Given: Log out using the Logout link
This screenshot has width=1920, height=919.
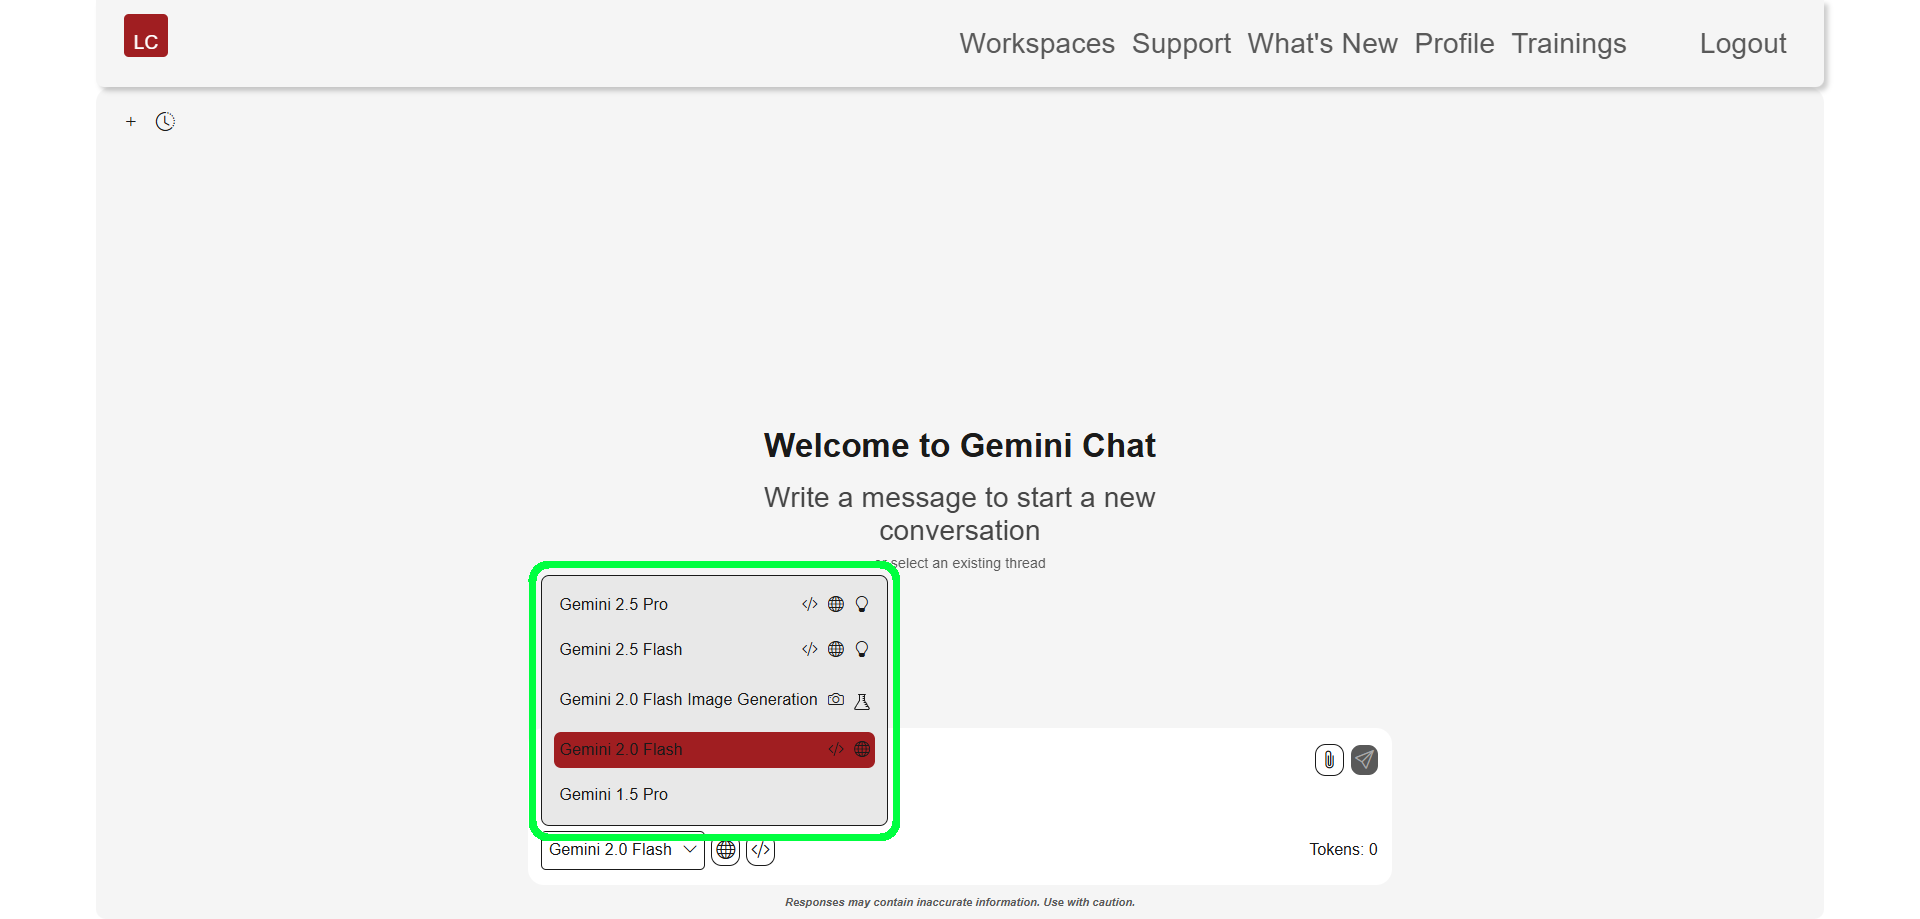Looking at the screenshot, I should pos(1743,44).
